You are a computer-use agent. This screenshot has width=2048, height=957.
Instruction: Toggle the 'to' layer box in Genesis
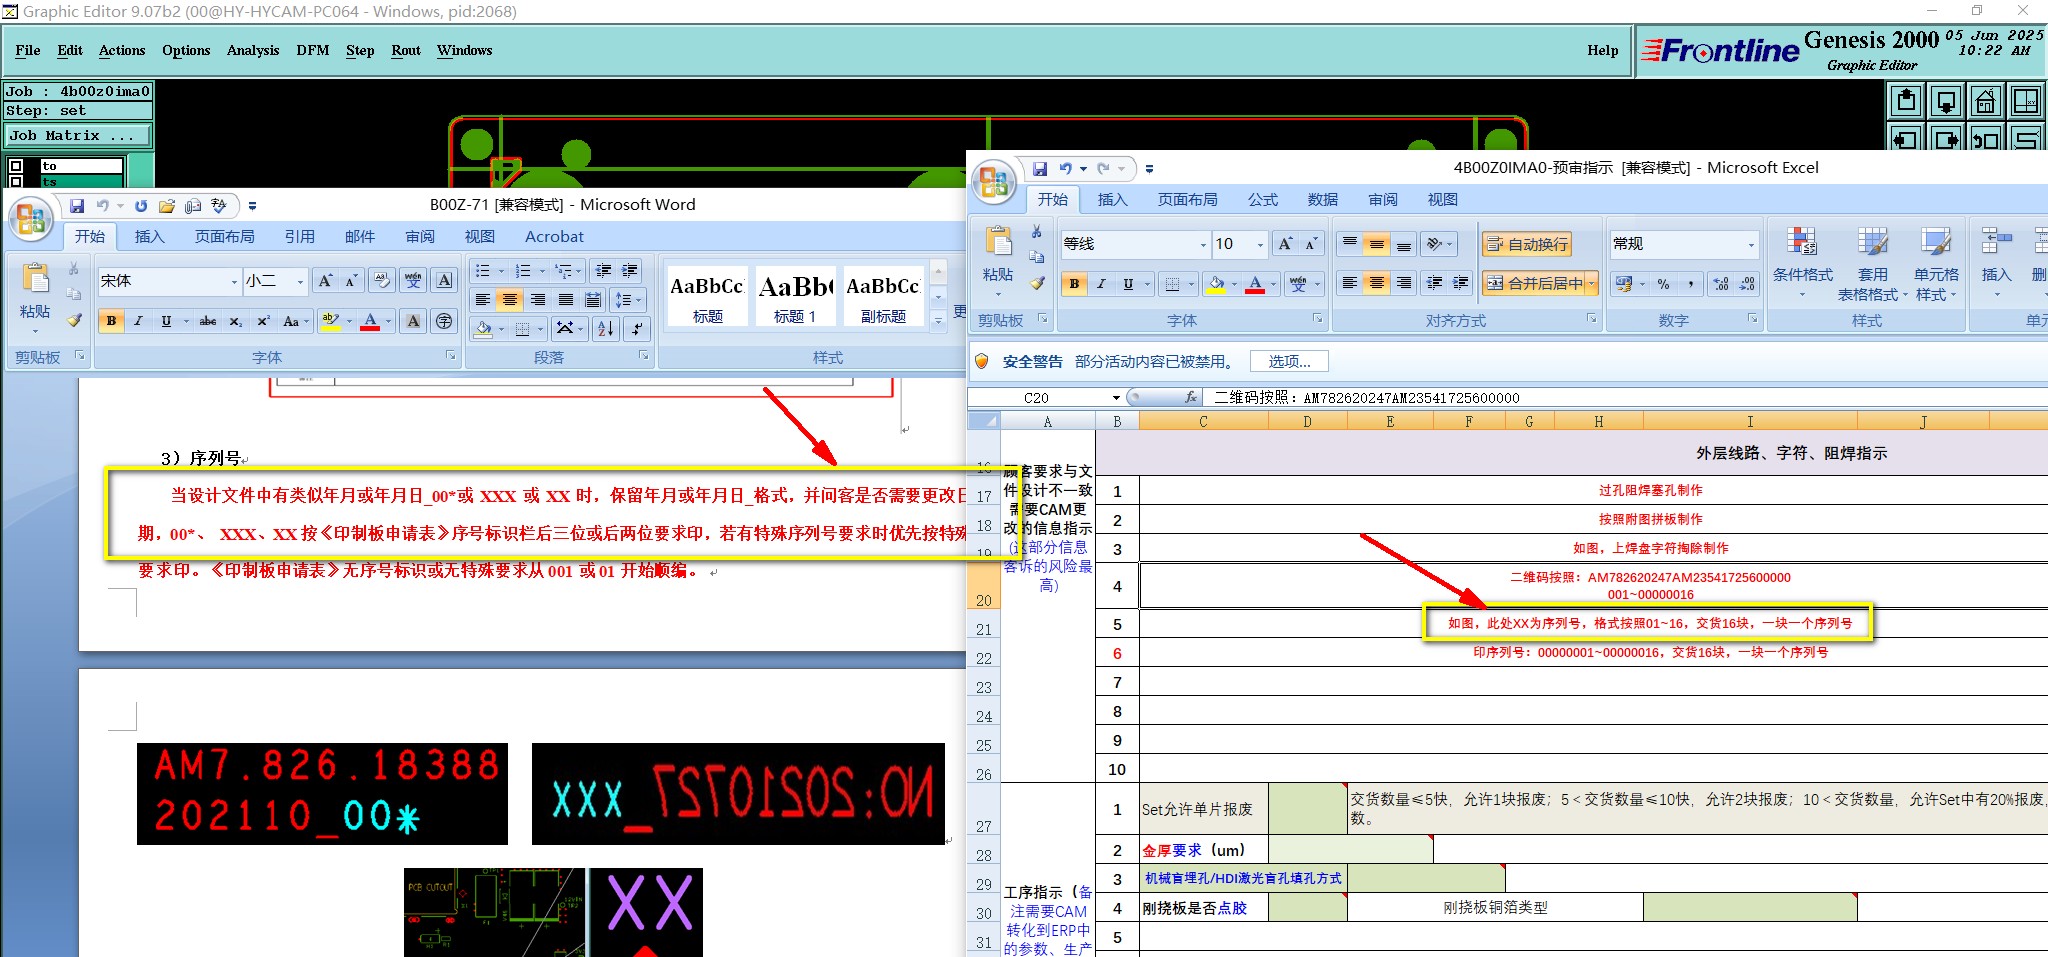(16, 166)
